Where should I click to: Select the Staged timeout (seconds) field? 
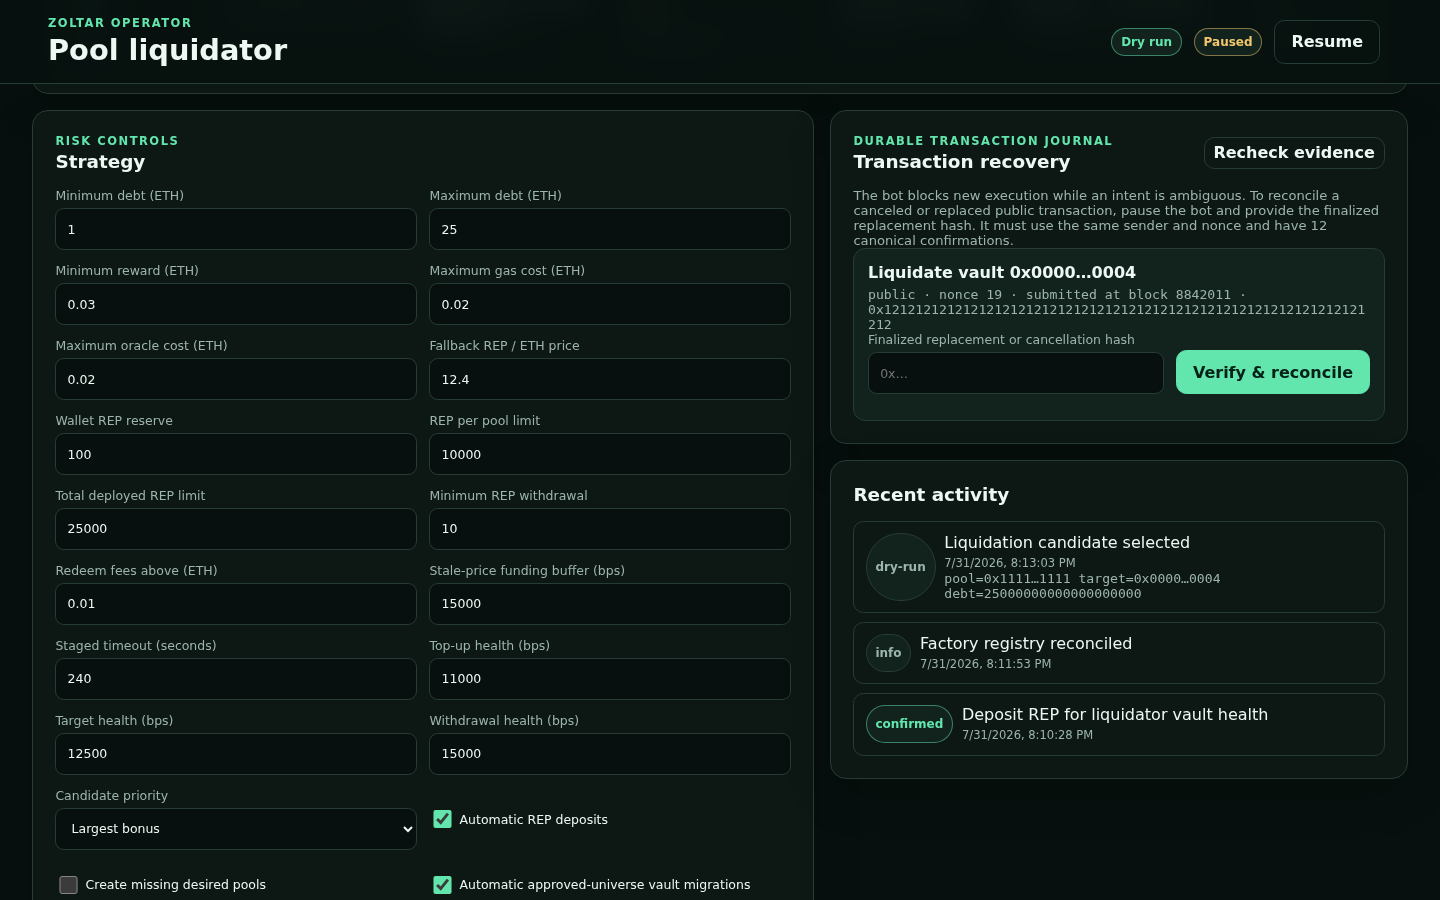[x=236, y=679]
